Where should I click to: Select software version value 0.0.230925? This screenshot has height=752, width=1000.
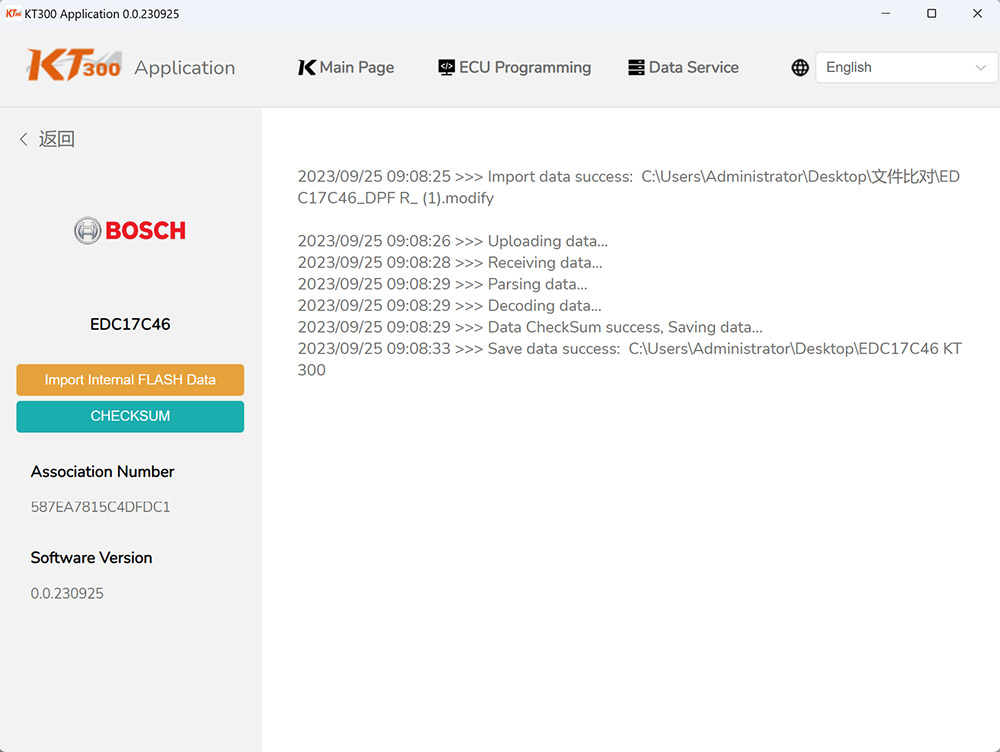click(67, 593)
